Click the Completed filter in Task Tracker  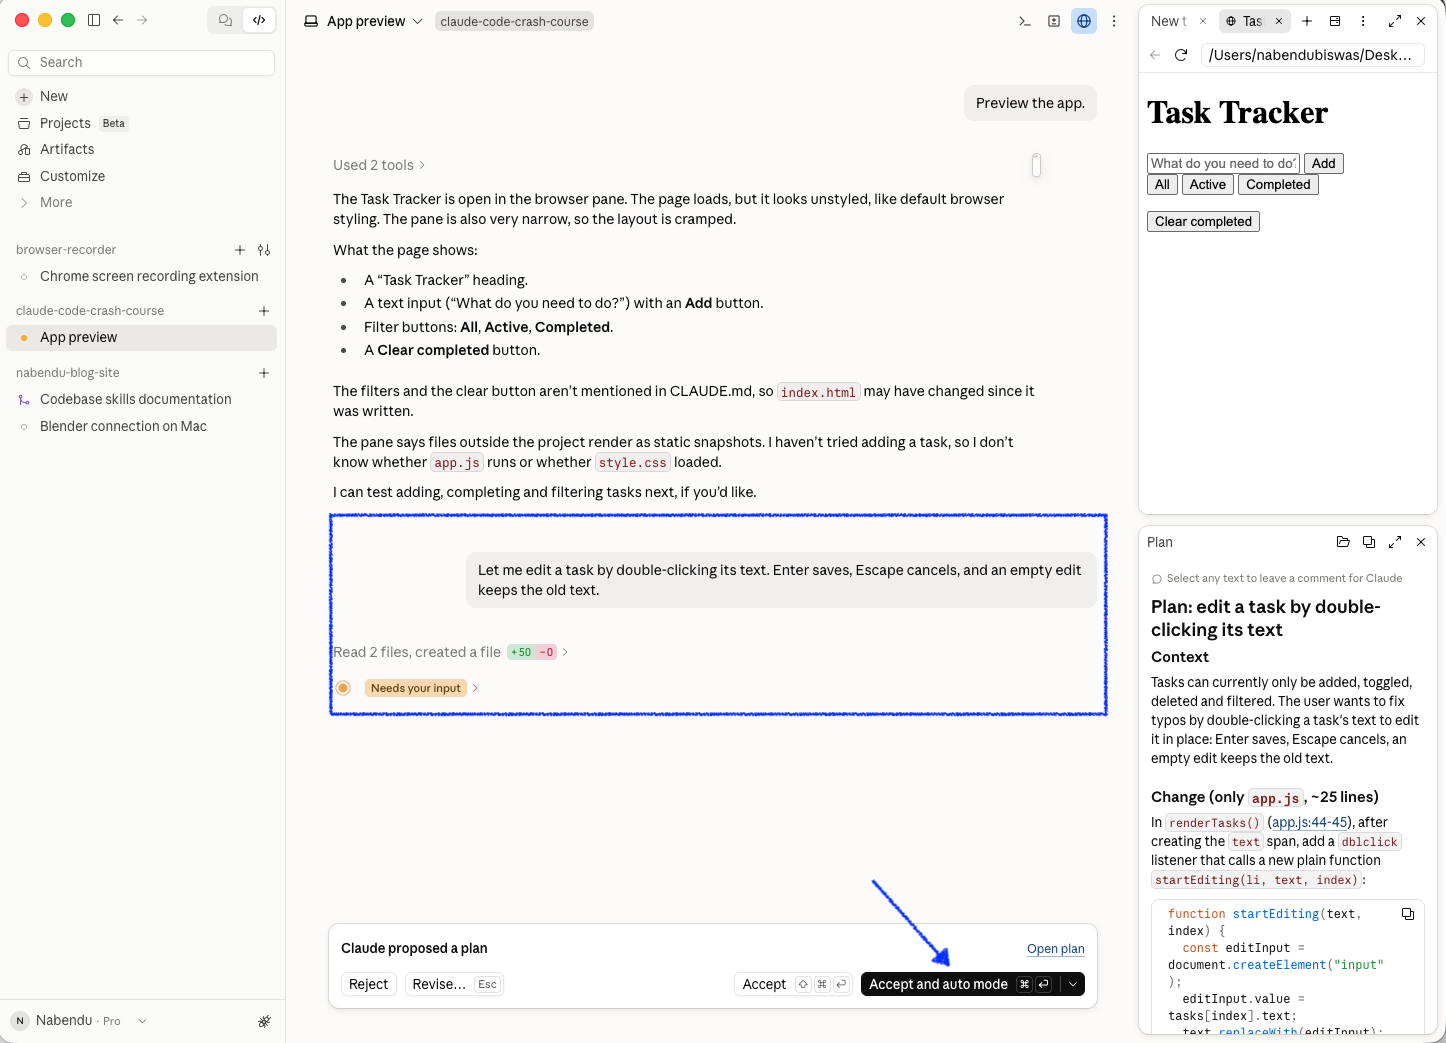point(1278,184)
